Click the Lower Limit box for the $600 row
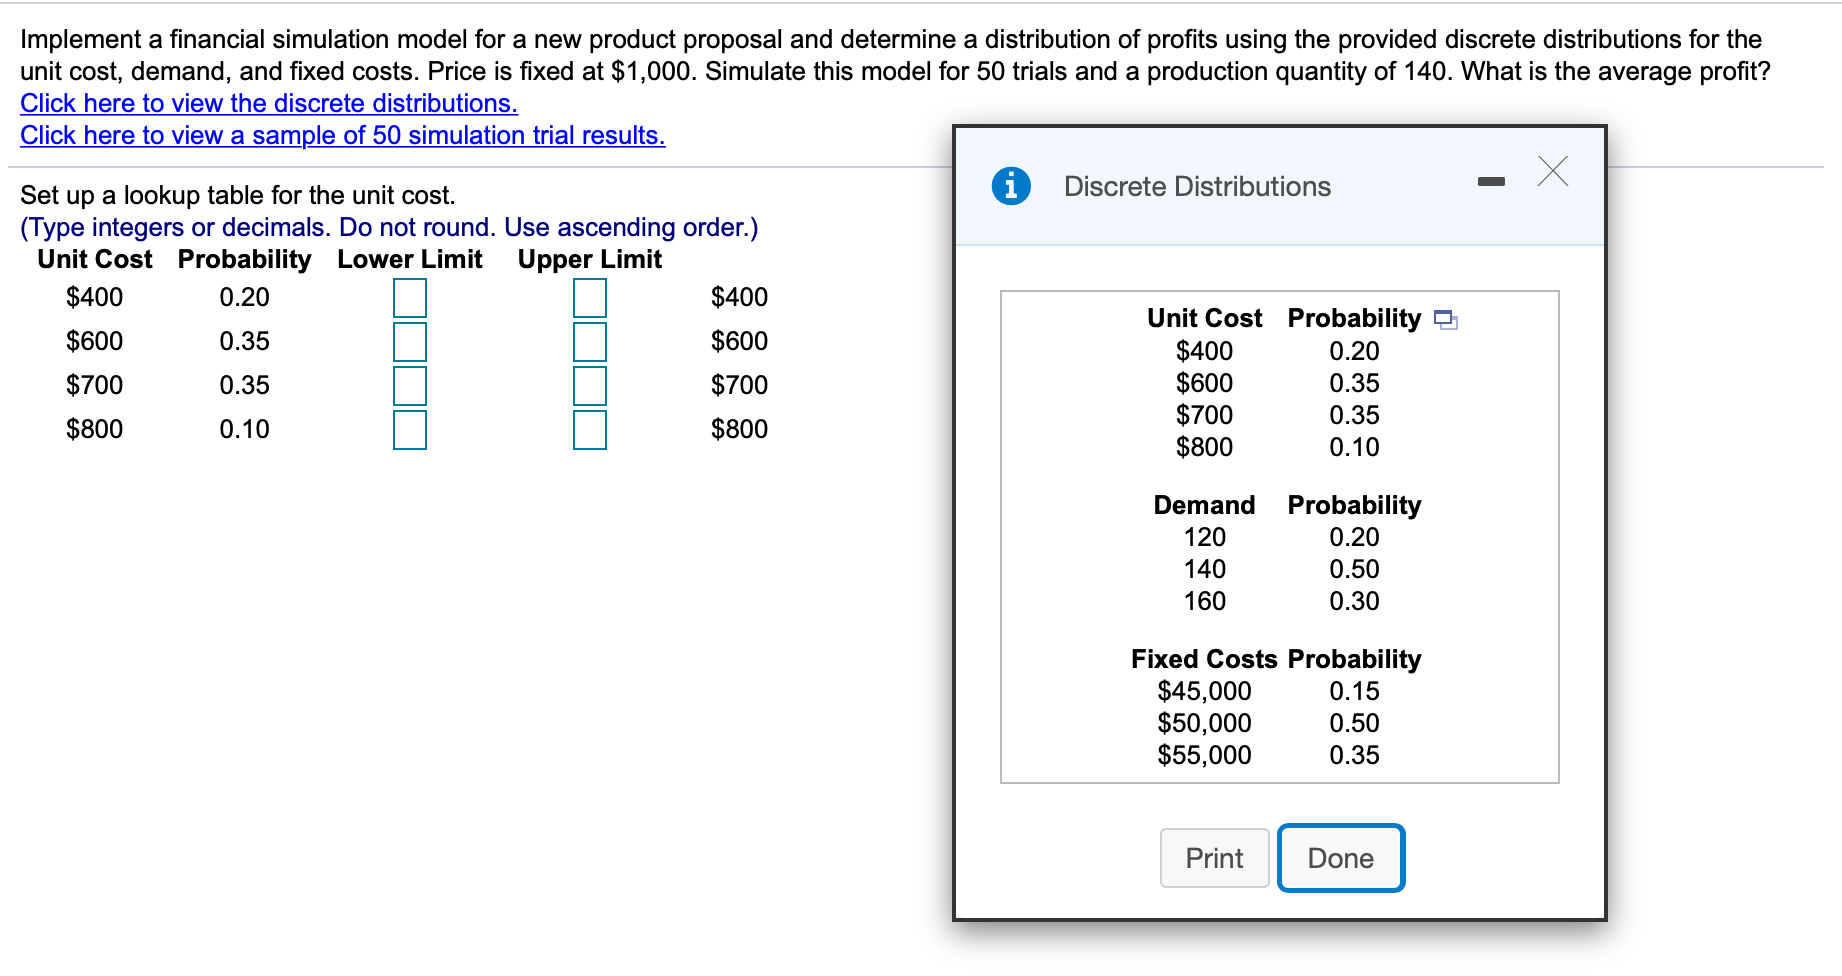The height and width of the screenshot is (976, 1842). tap(409, 340)
